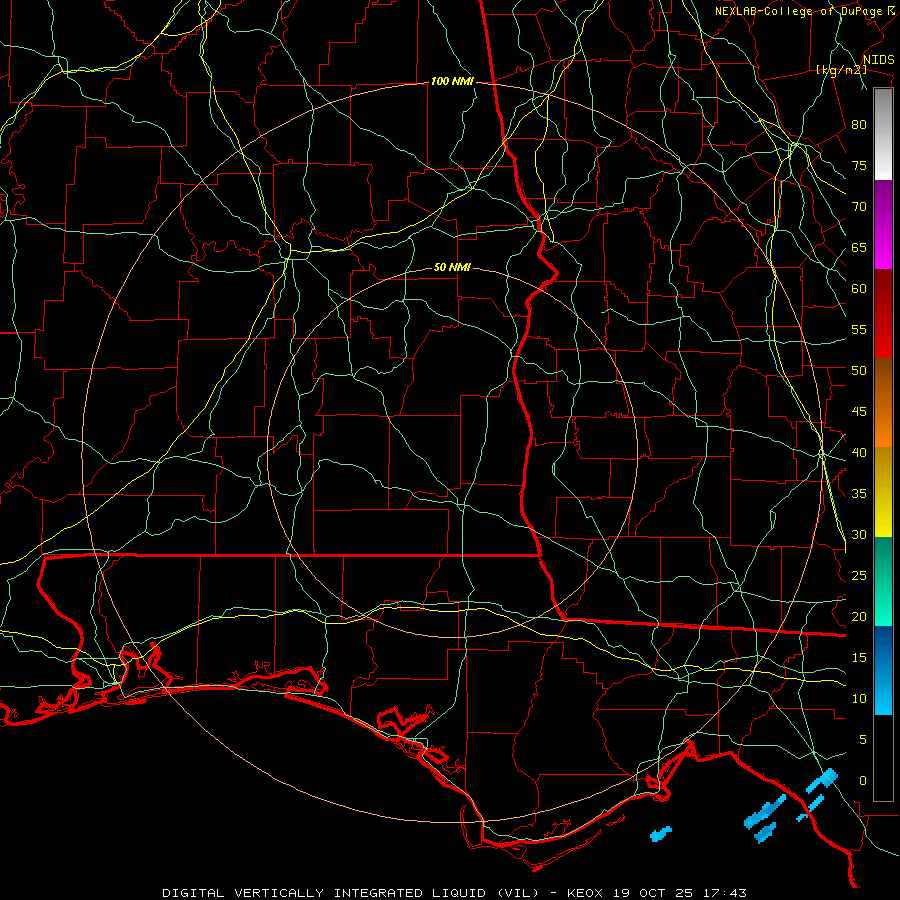
Task: Click the 20 value on the scale
Action: tap(859, 617)
